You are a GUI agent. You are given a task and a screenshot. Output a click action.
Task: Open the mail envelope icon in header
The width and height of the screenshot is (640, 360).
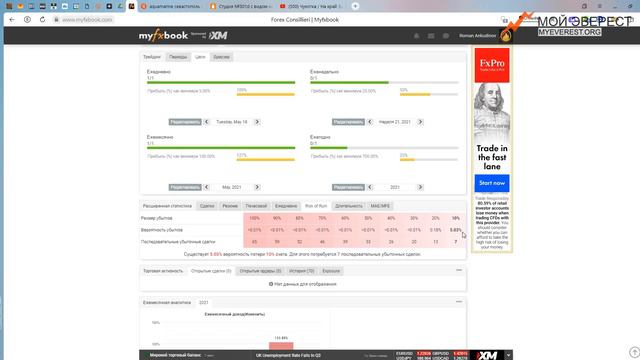pos(431,36)
